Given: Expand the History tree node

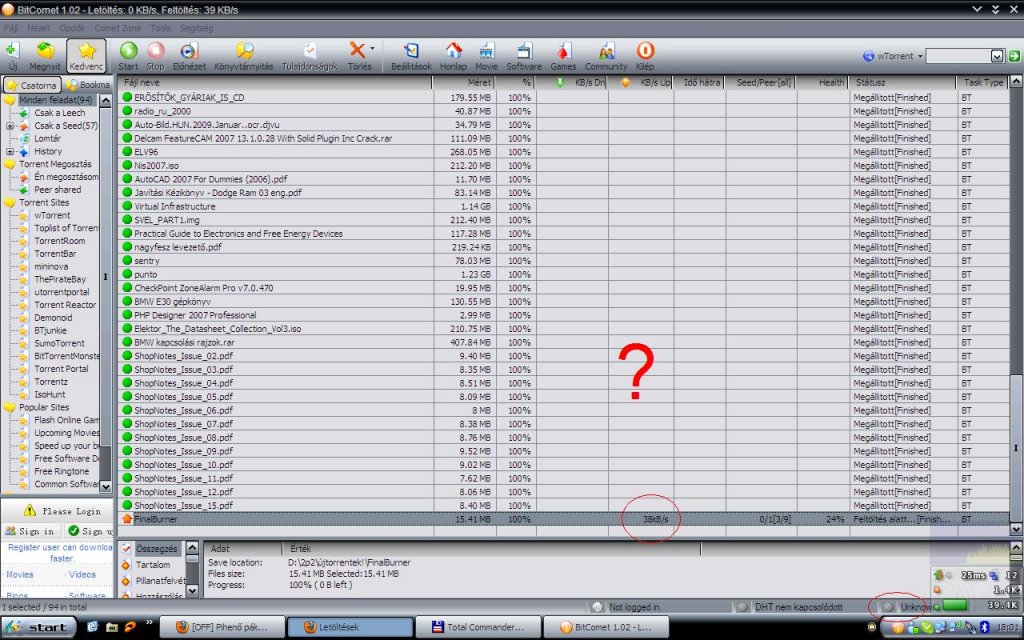Looking at the screenshot, I should (x=10, y=151).
